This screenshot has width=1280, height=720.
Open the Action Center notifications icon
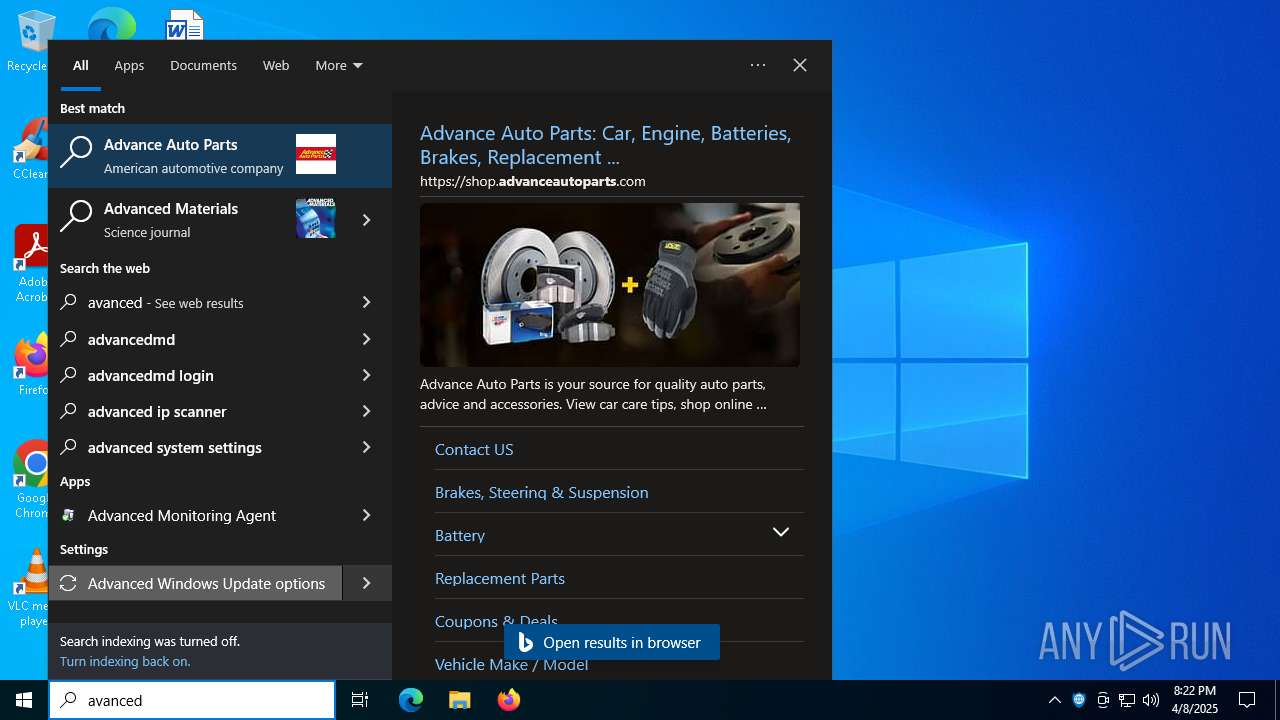coord(1247,700)
